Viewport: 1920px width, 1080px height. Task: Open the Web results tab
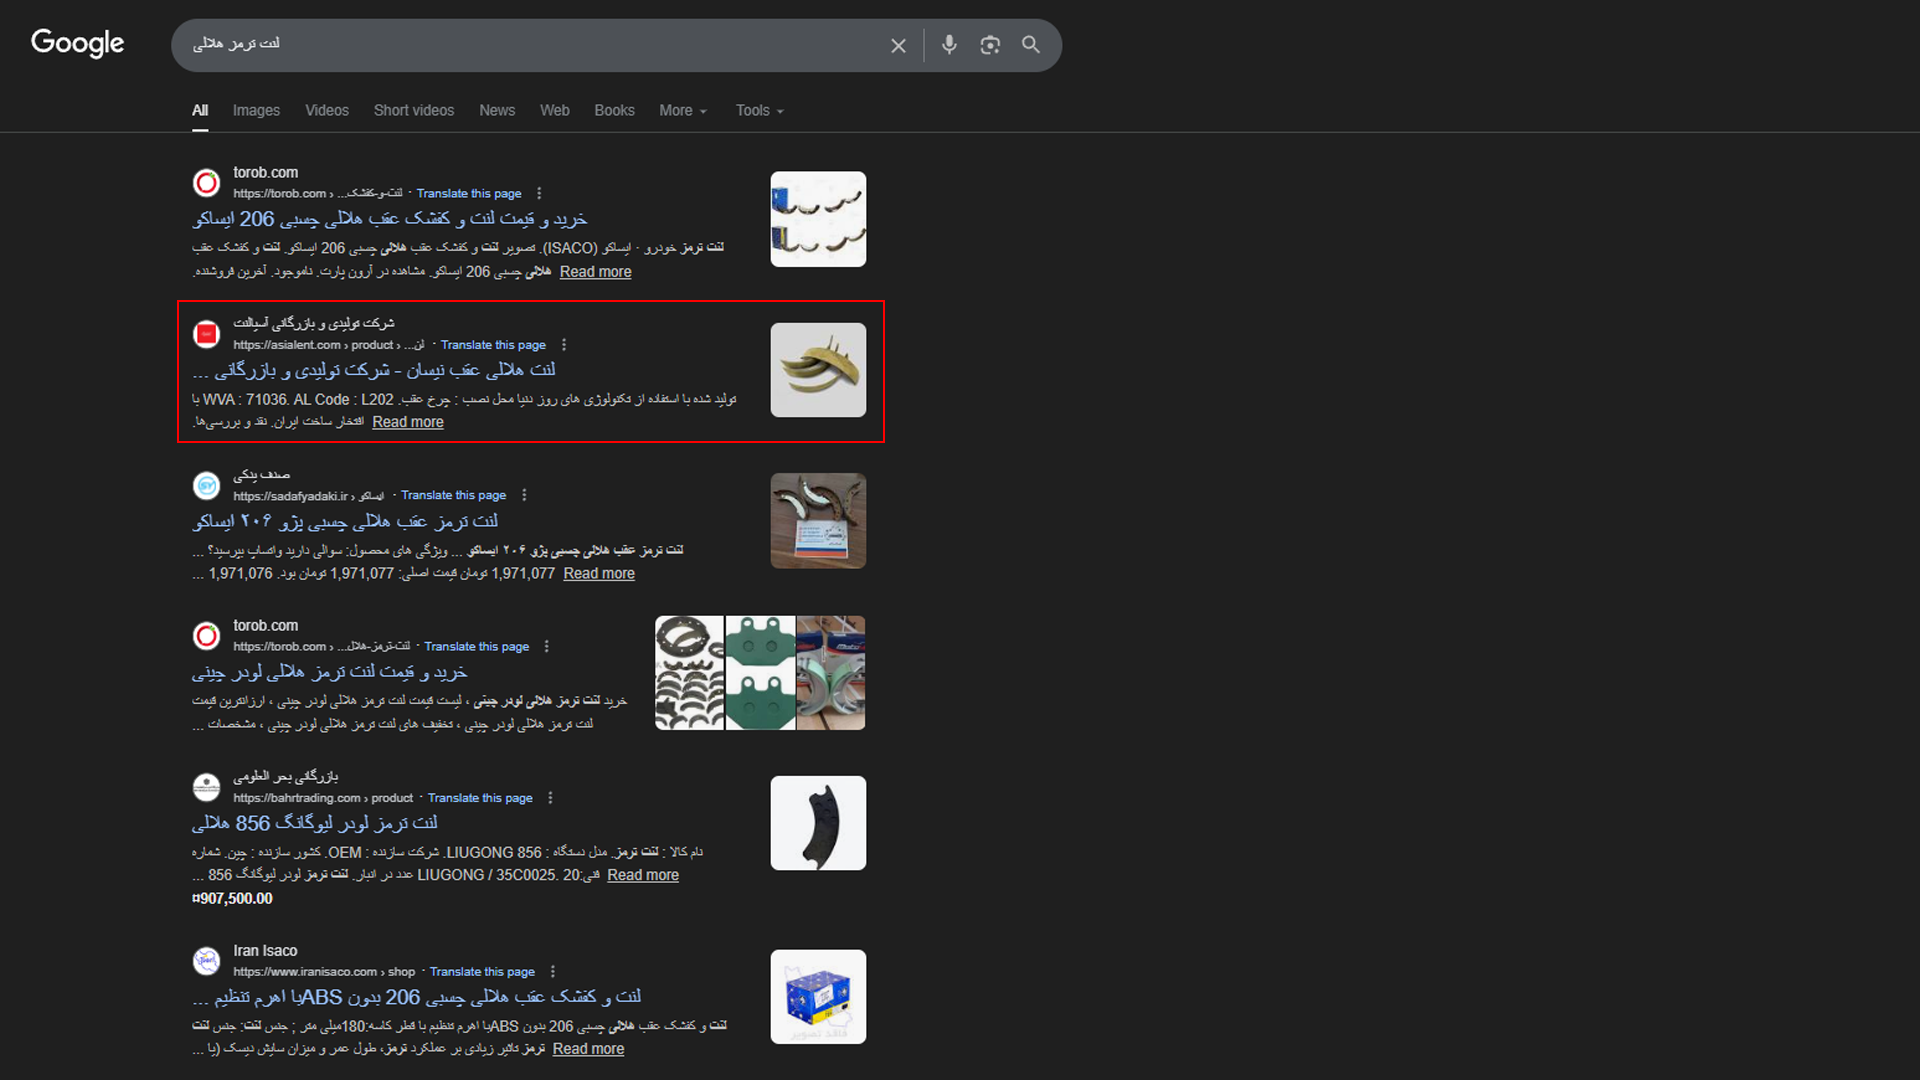click(555, 110)
